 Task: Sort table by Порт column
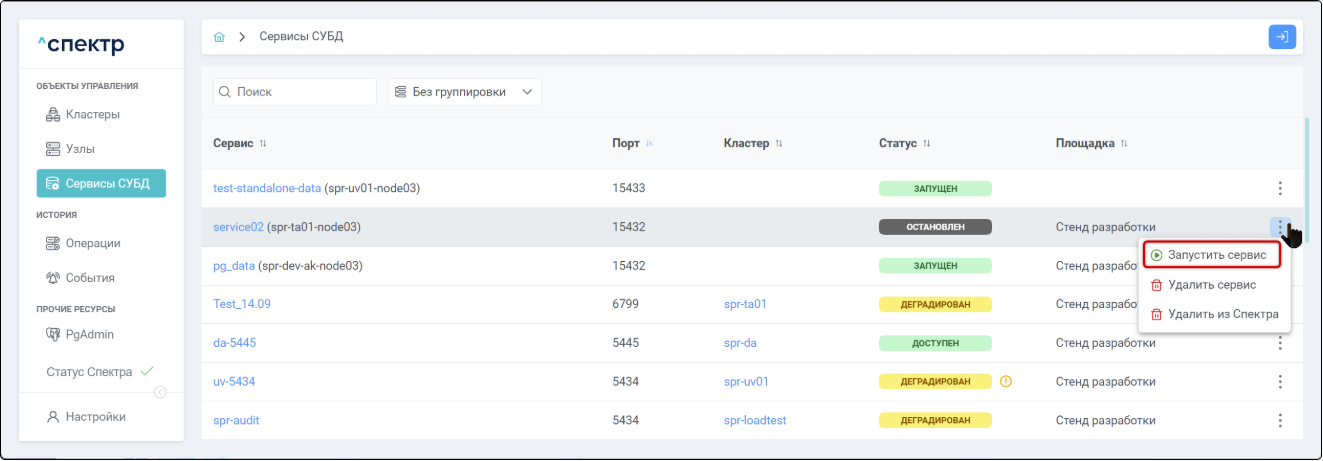click(x=649, y=144)
